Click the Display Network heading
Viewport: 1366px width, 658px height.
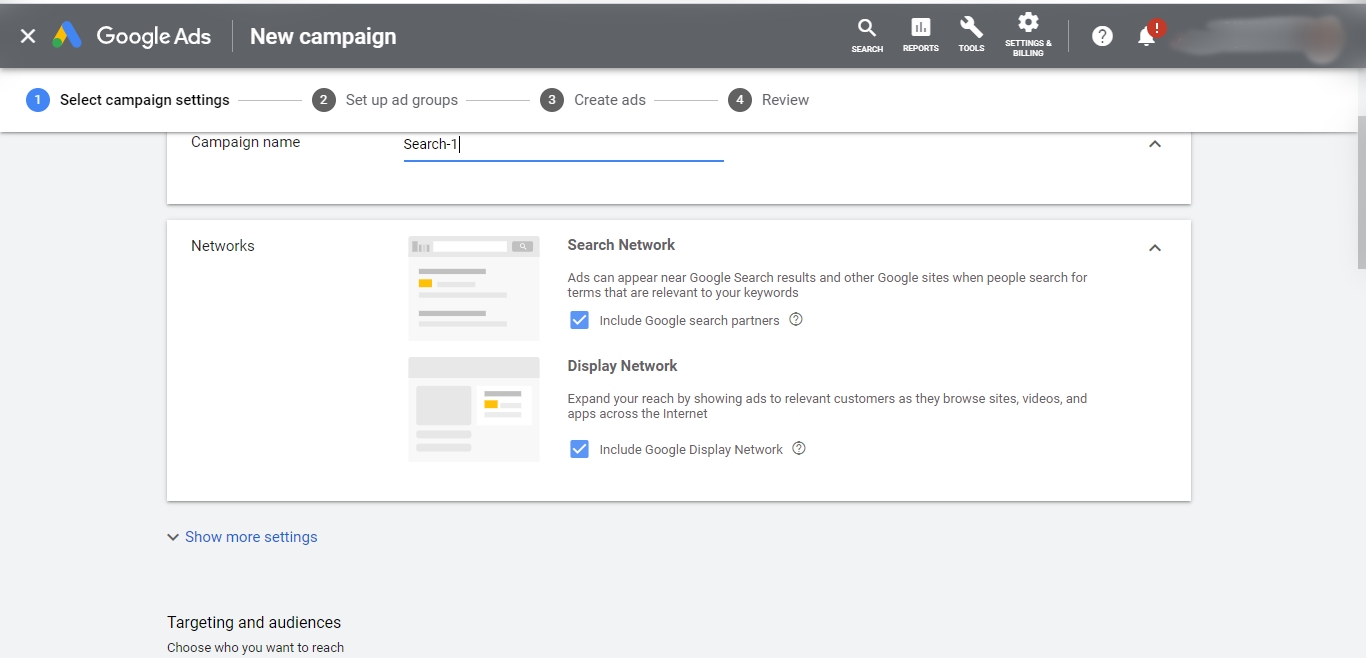click(622, 366)
